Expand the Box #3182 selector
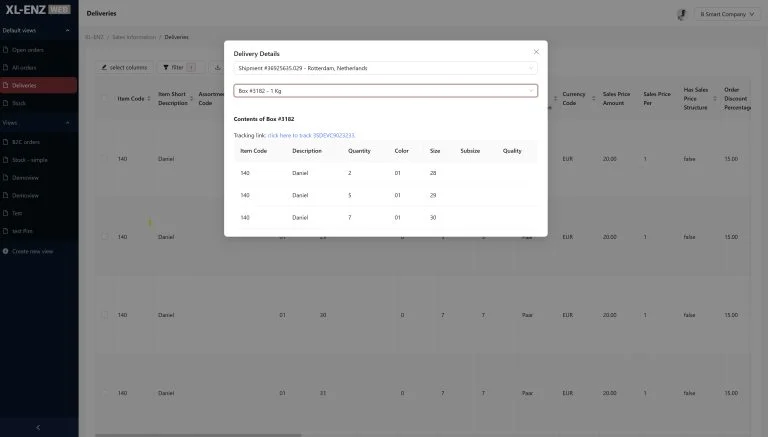Viewport: 768px width, 437px height. pos(385,91)
